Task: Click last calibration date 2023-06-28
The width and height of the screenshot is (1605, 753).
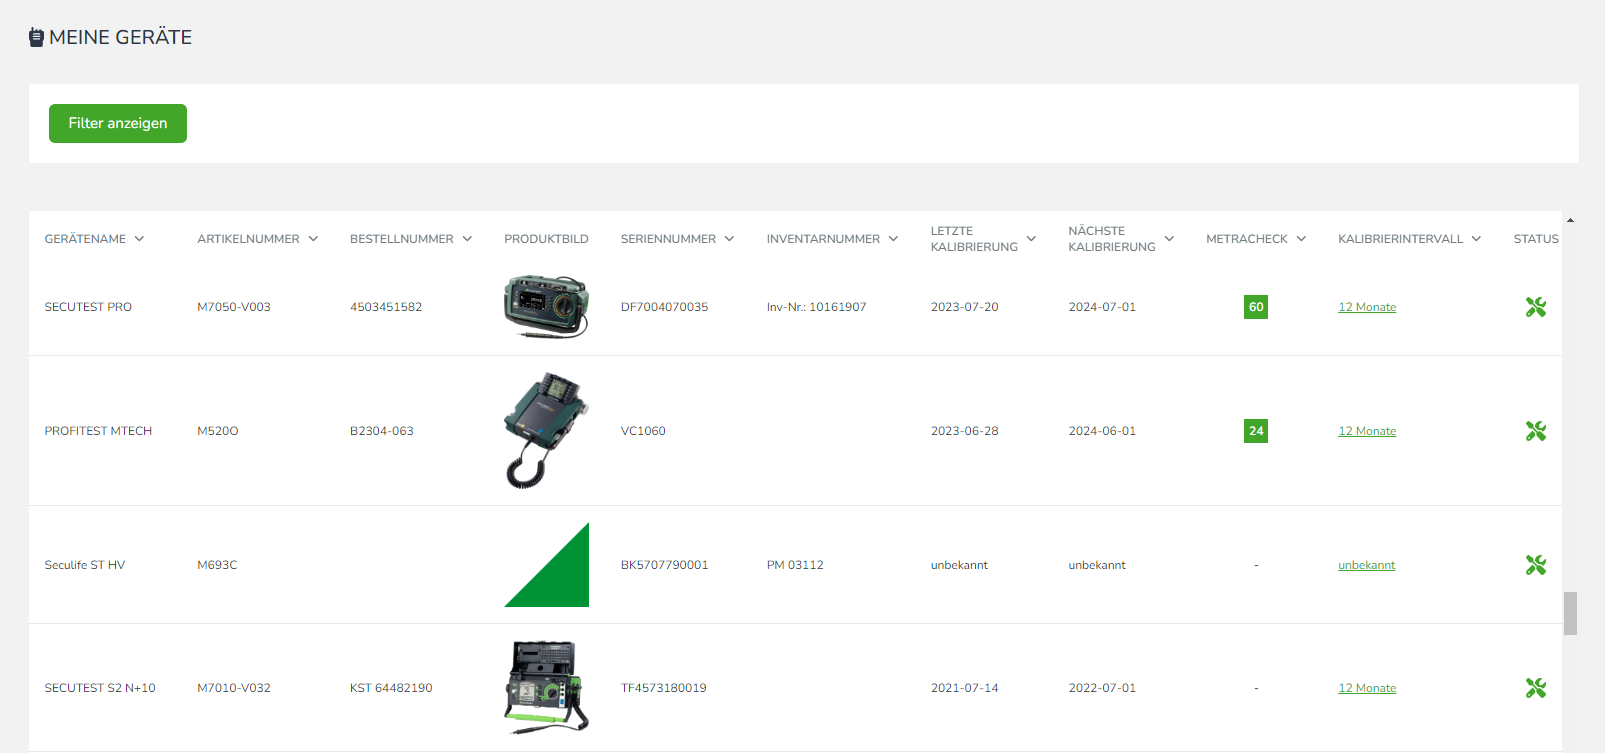Action: [964, 431]
